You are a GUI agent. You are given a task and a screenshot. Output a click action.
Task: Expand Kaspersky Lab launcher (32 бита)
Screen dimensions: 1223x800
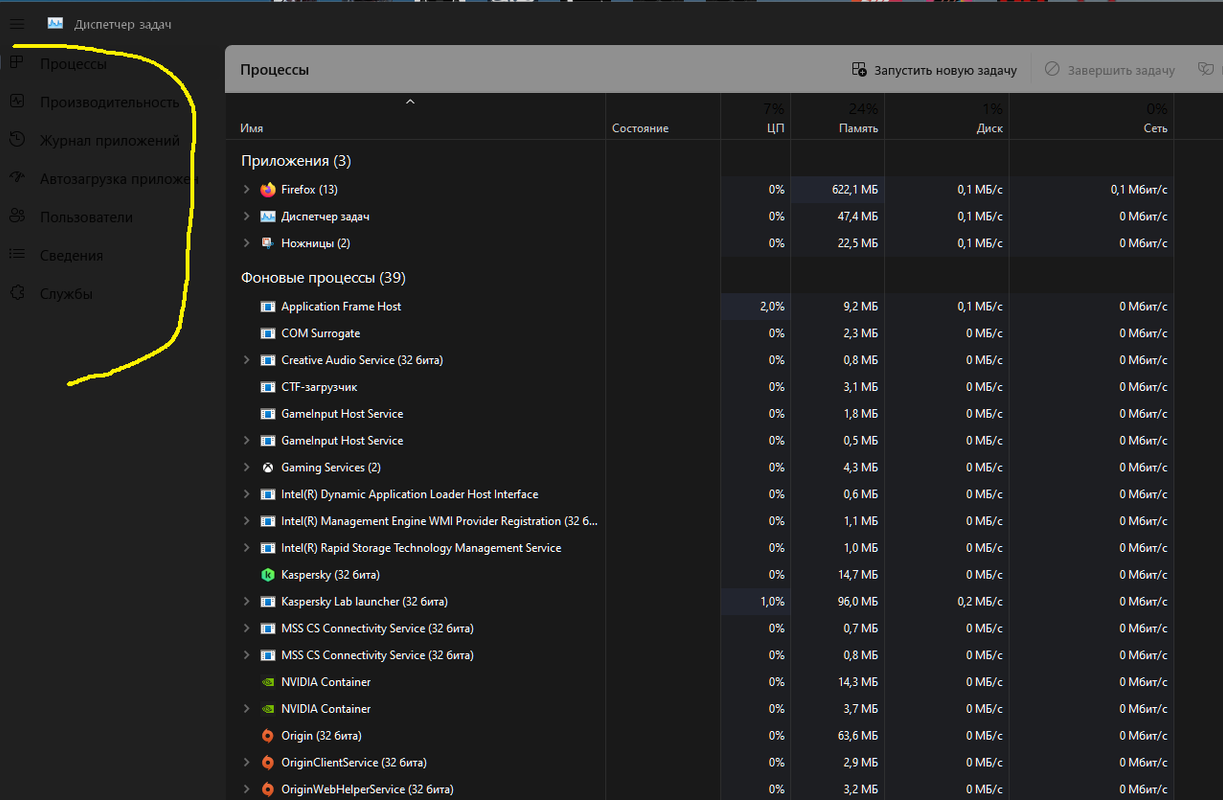[x=246, y=602]
